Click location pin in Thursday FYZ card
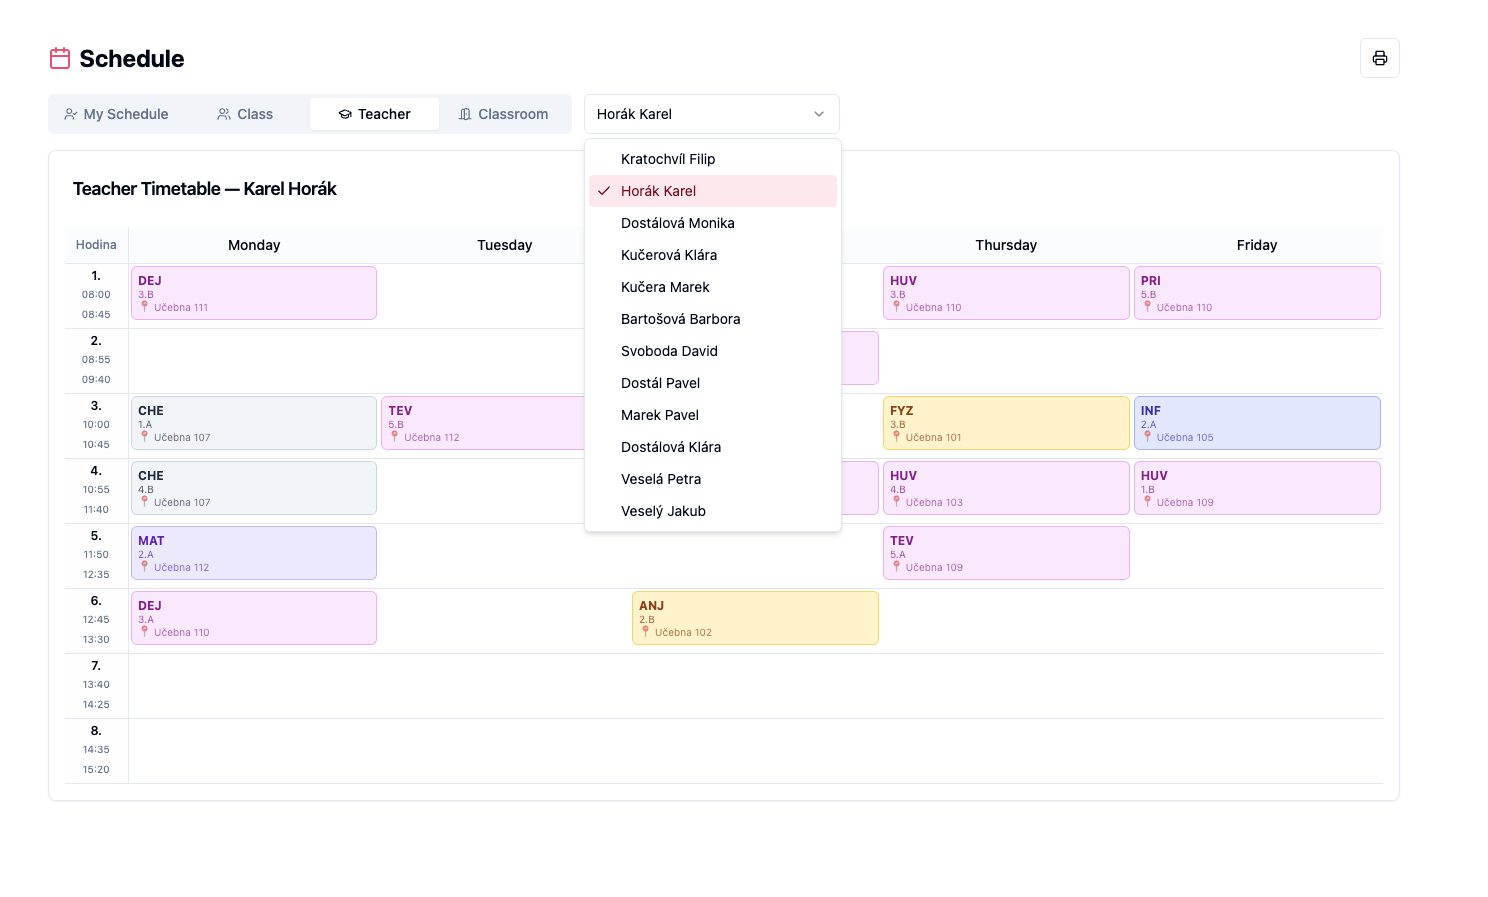The image size is (1488, 897). 896,437
